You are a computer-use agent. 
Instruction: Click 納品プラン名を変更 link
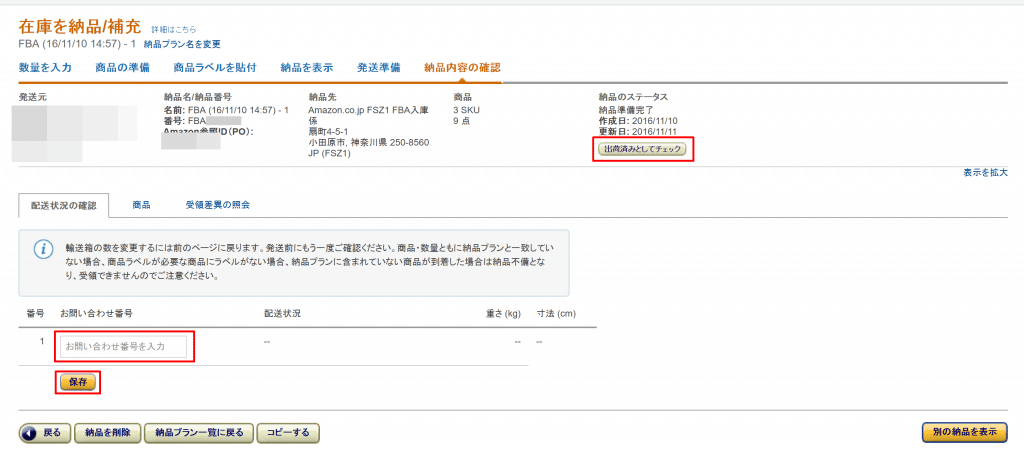click(x=182, y=44)
